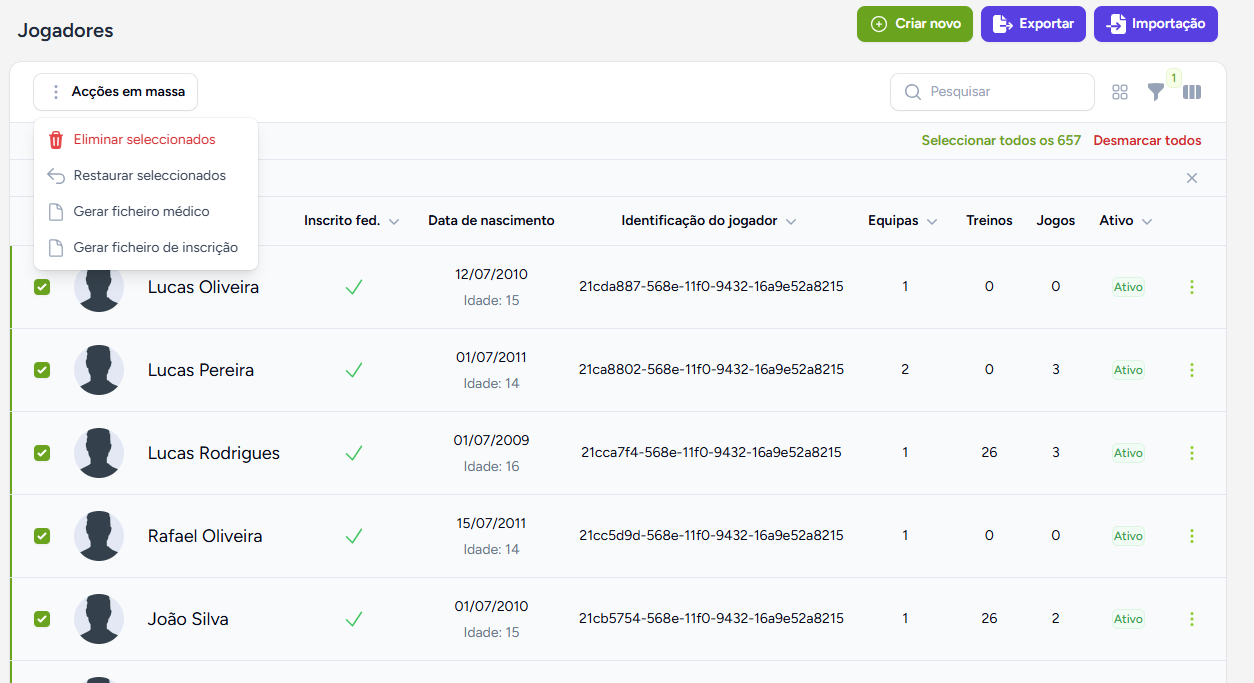1254x683 pixels.
Task: Click João Silva's avatar picture
Action: click(x=99, y=619)
